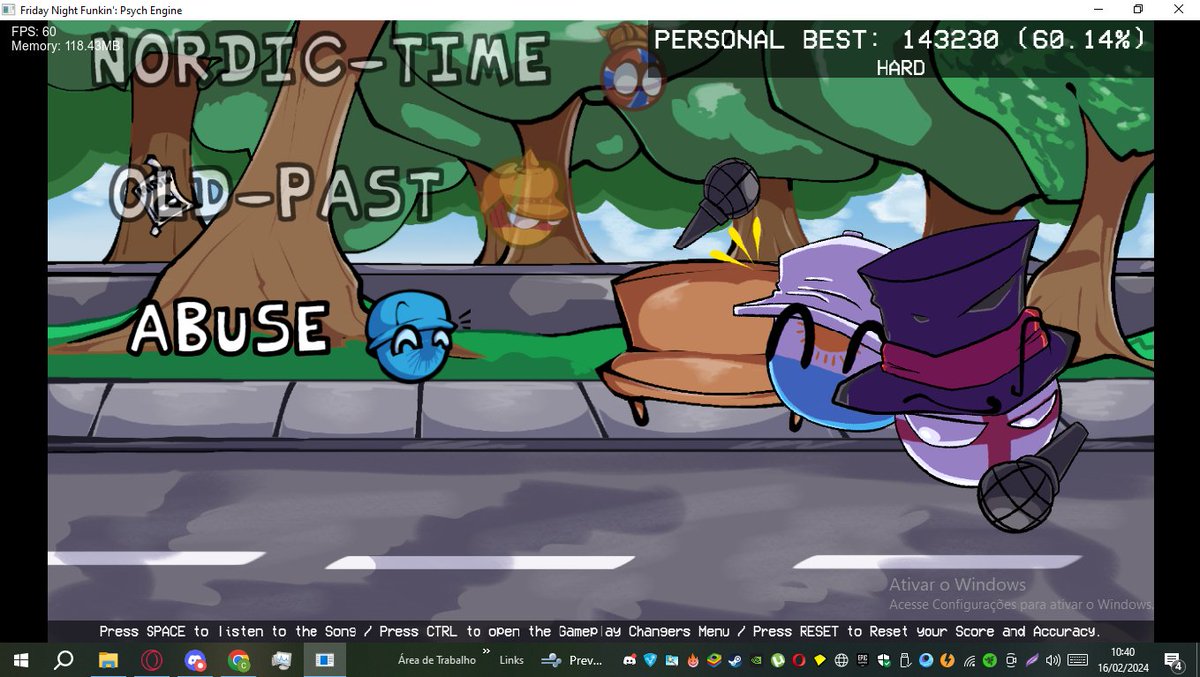Click the character icon beside Nordic-Time

pos(632,67)
